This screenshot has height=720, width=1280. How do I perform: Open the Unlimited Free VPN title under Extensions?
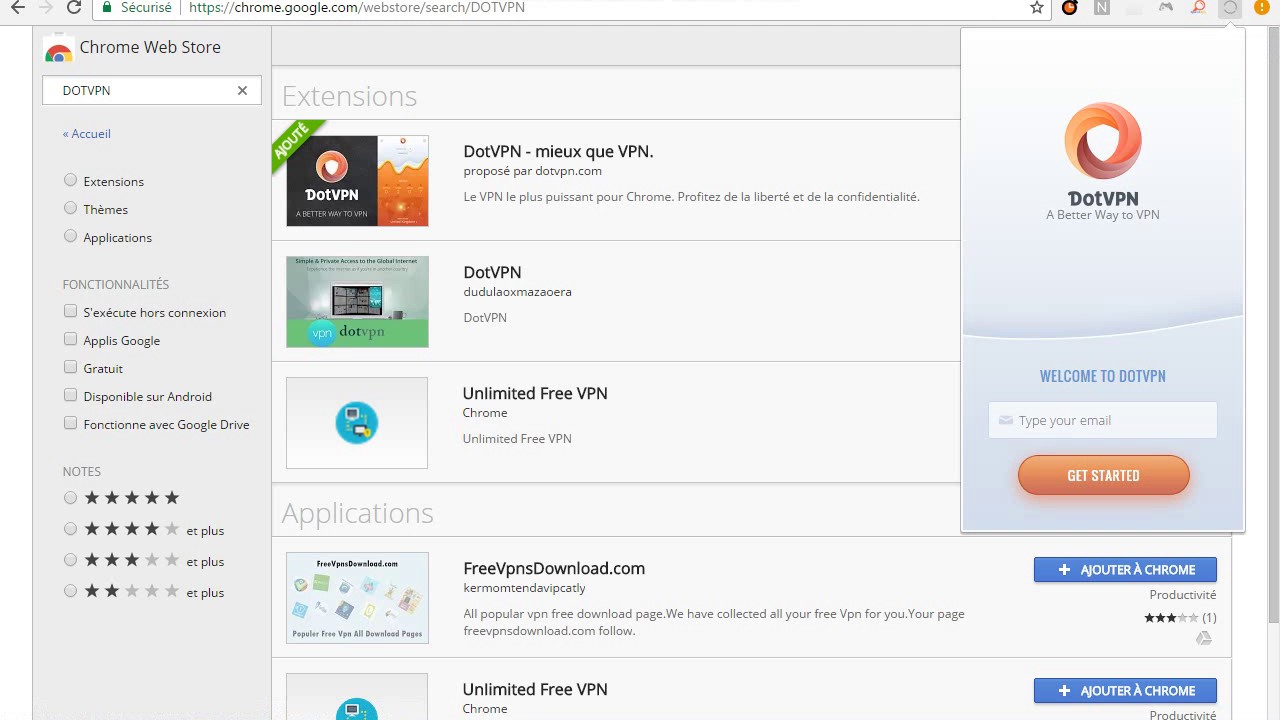point(535,393)
